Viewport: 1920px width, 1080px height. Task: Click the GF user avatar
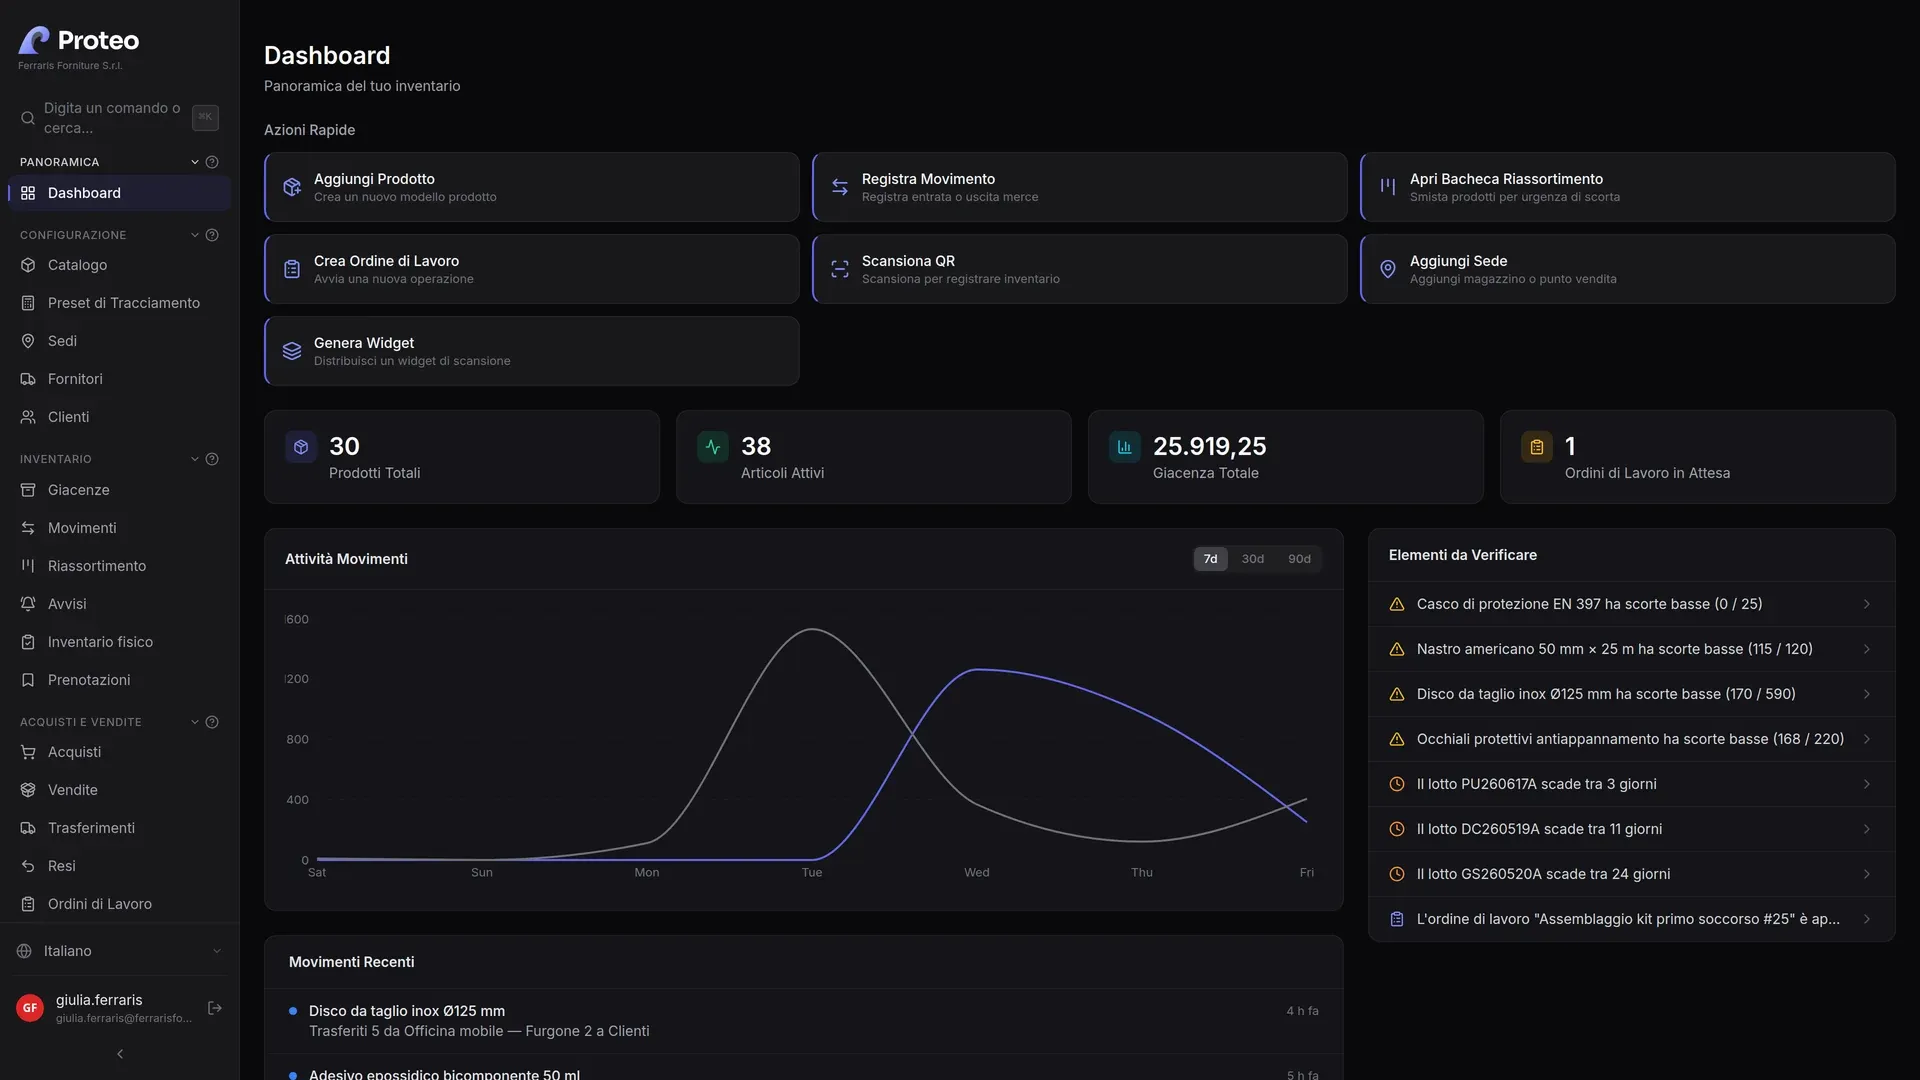[x=30, y=1008]
